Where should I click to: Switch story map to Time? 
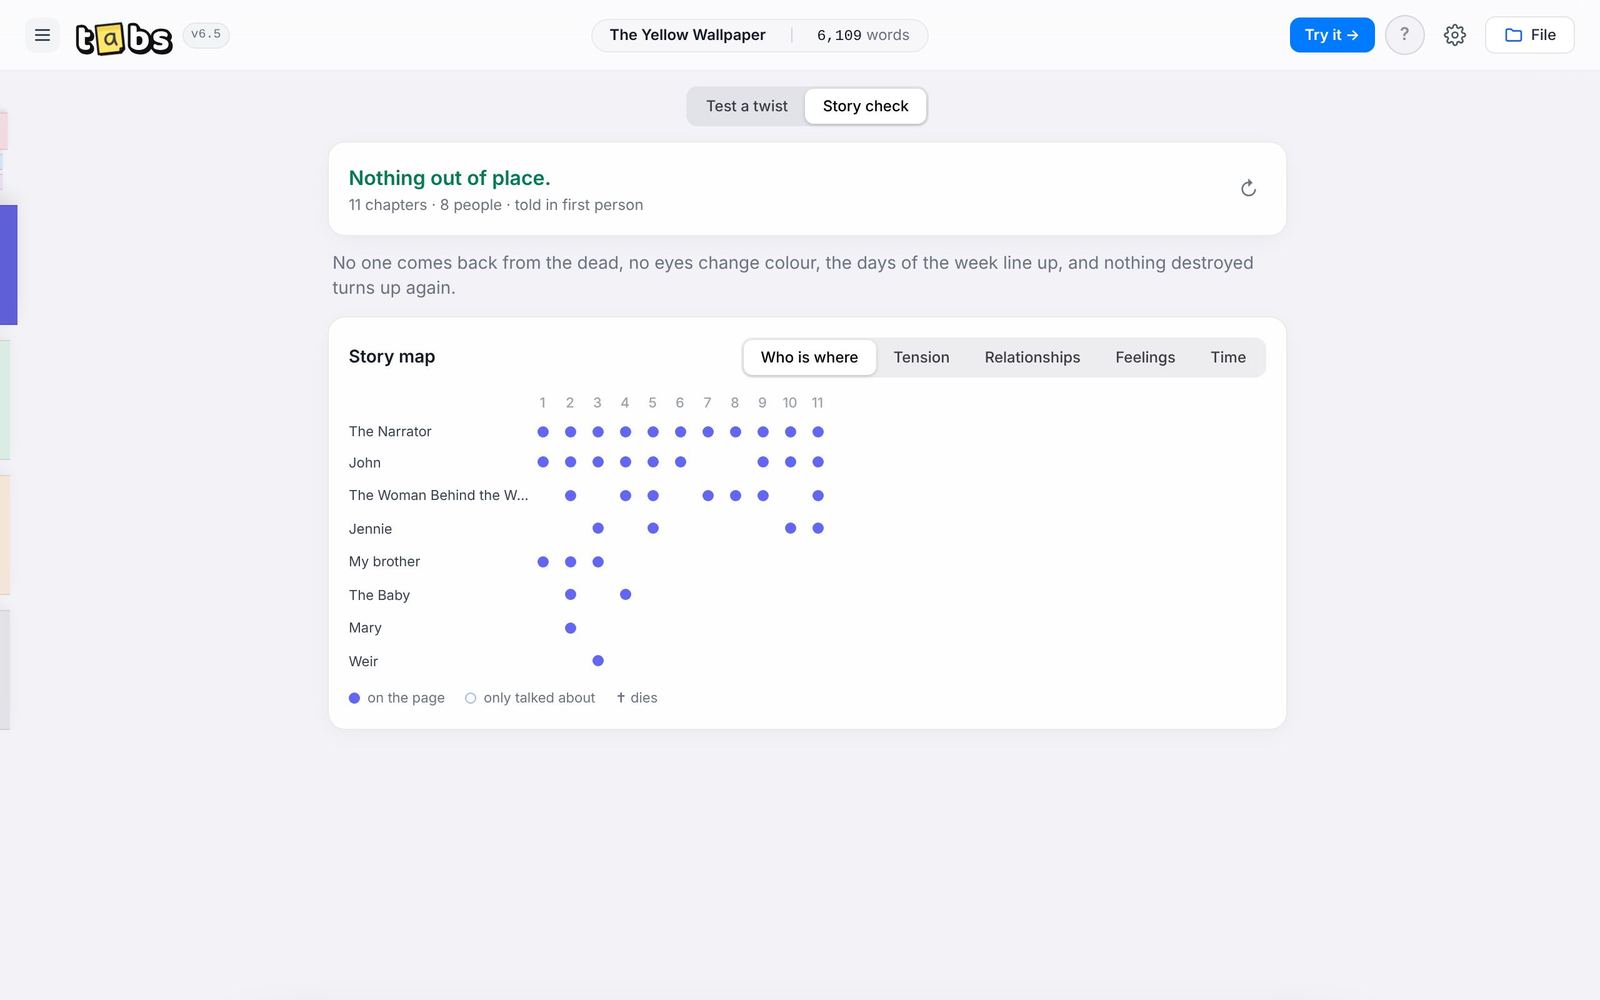pyautogui.click(x=1228, y=357)
